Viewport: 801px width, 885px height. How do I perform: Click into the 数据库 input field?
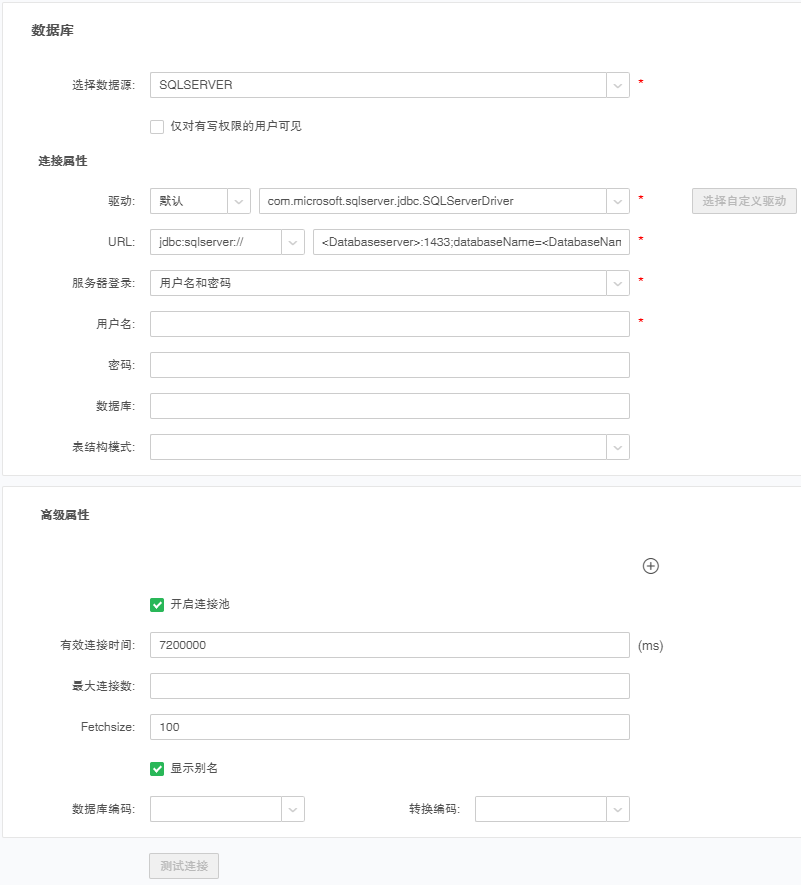pyautogui.click(x=389, y=406)
